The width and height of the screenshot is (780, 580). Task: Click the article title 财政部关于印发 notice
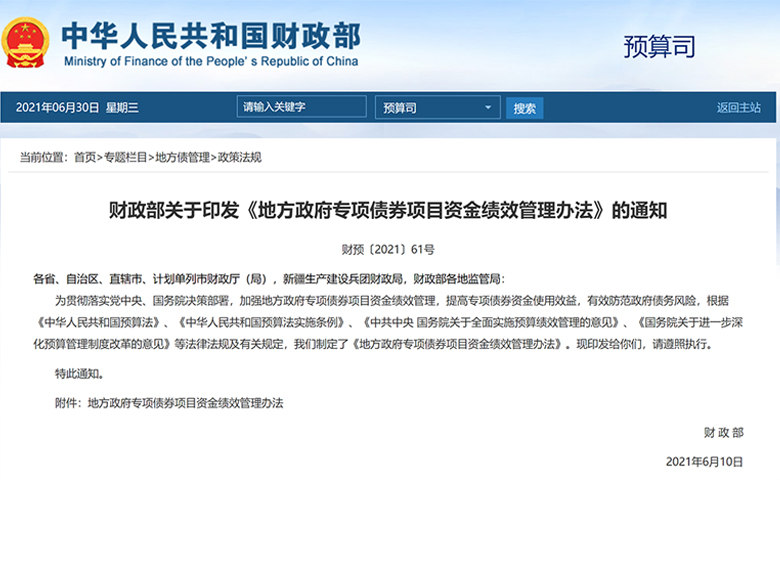(x=388, y=210)
